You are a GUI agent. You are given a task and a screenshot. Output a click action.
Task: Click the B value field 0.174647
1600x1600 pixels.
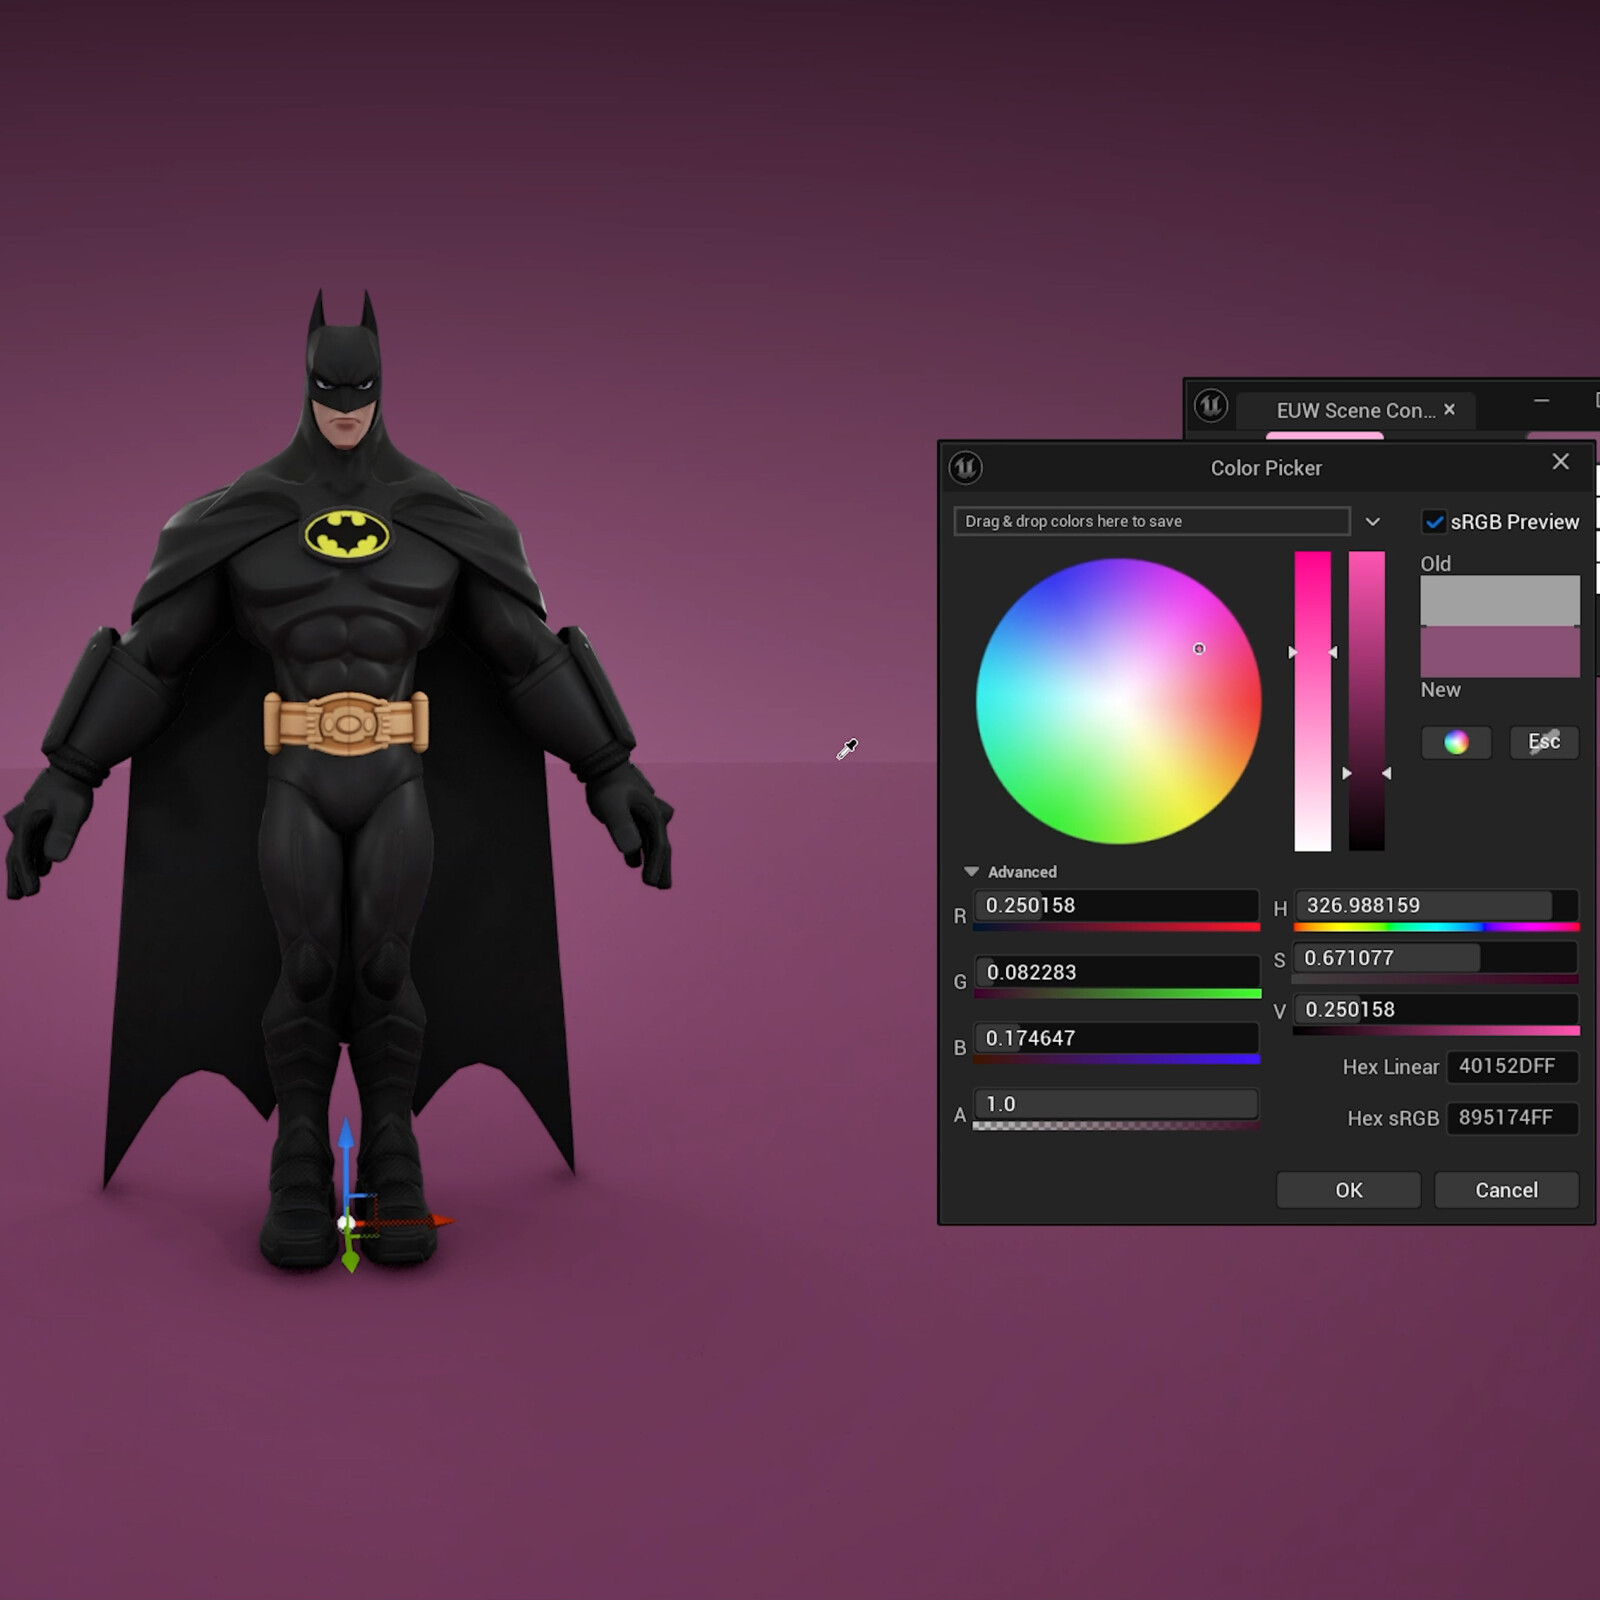tap(1116, 1038)
